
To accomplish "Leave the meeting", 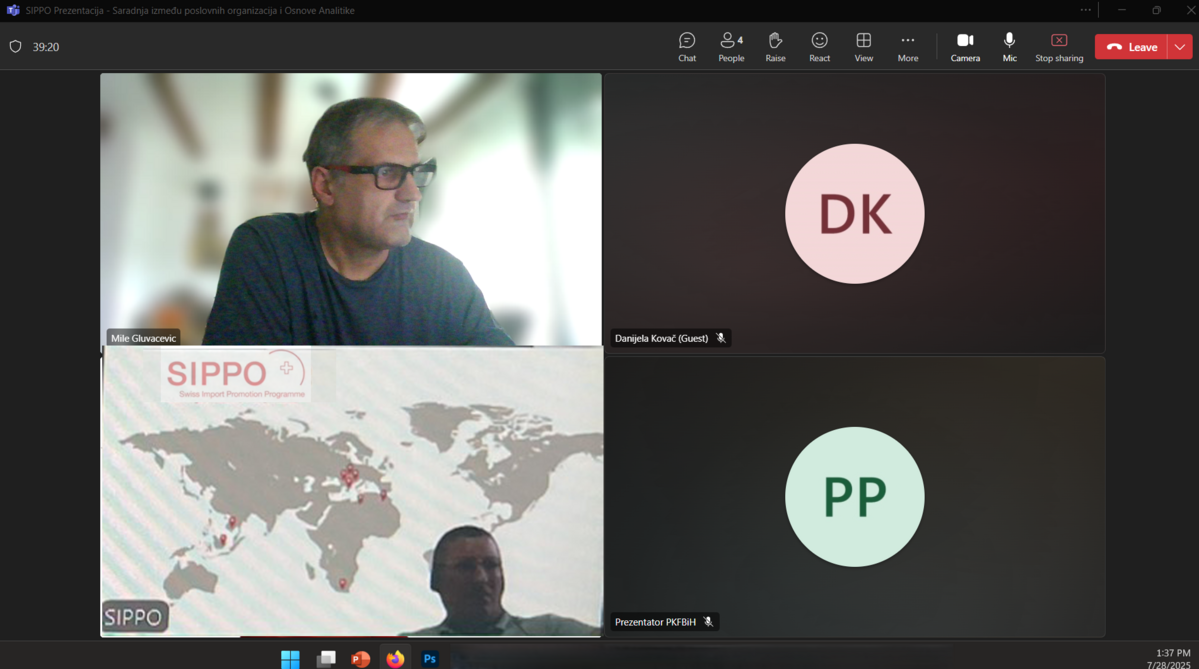I will (1135, 46).
